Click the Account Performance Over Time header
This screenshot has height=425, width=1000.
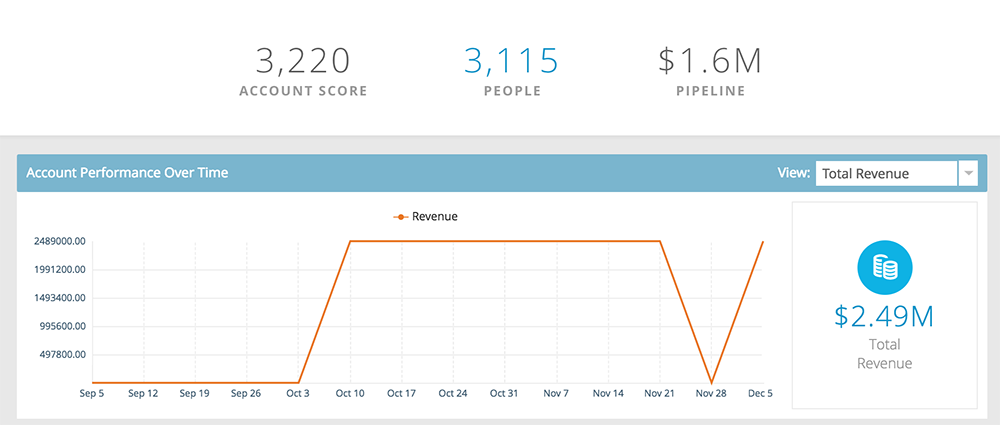(128, 173)
